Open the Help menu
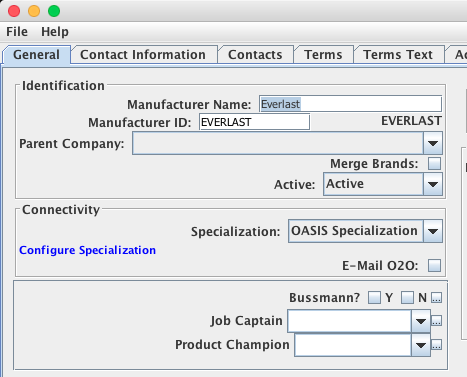This screenshot has height=377, width=467. click(55, 32)
